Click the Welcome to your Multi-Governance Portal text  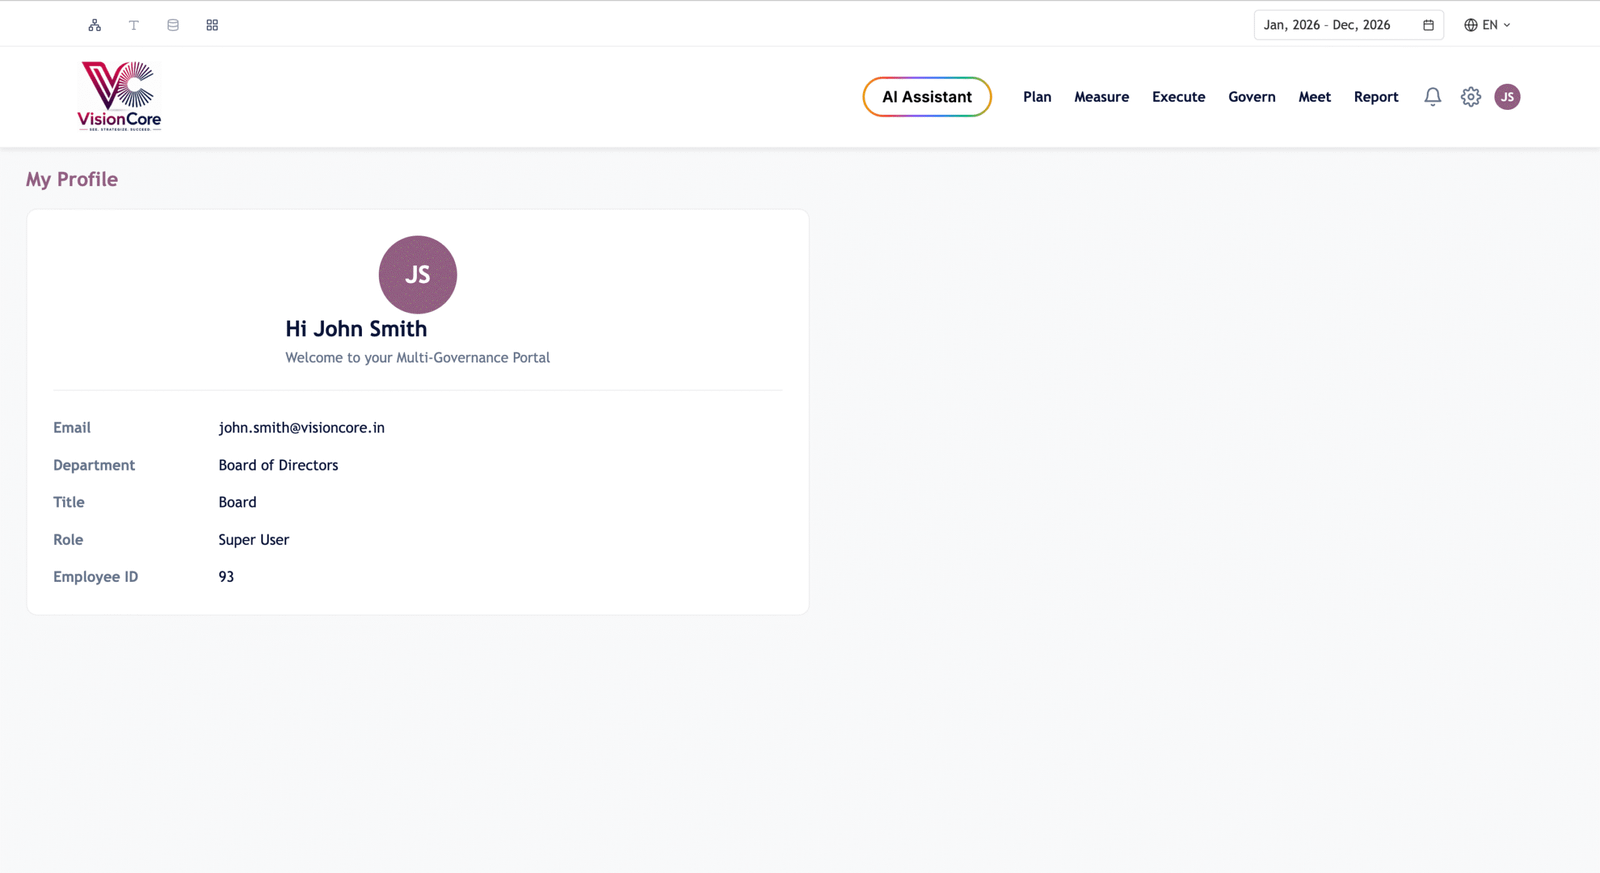point(418,358)
